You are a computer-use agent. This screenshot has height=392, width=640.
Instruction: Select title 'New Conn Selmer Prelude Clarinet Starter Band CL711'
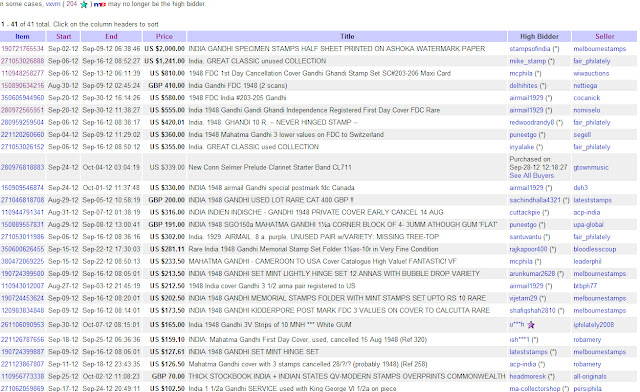point(270,167)
